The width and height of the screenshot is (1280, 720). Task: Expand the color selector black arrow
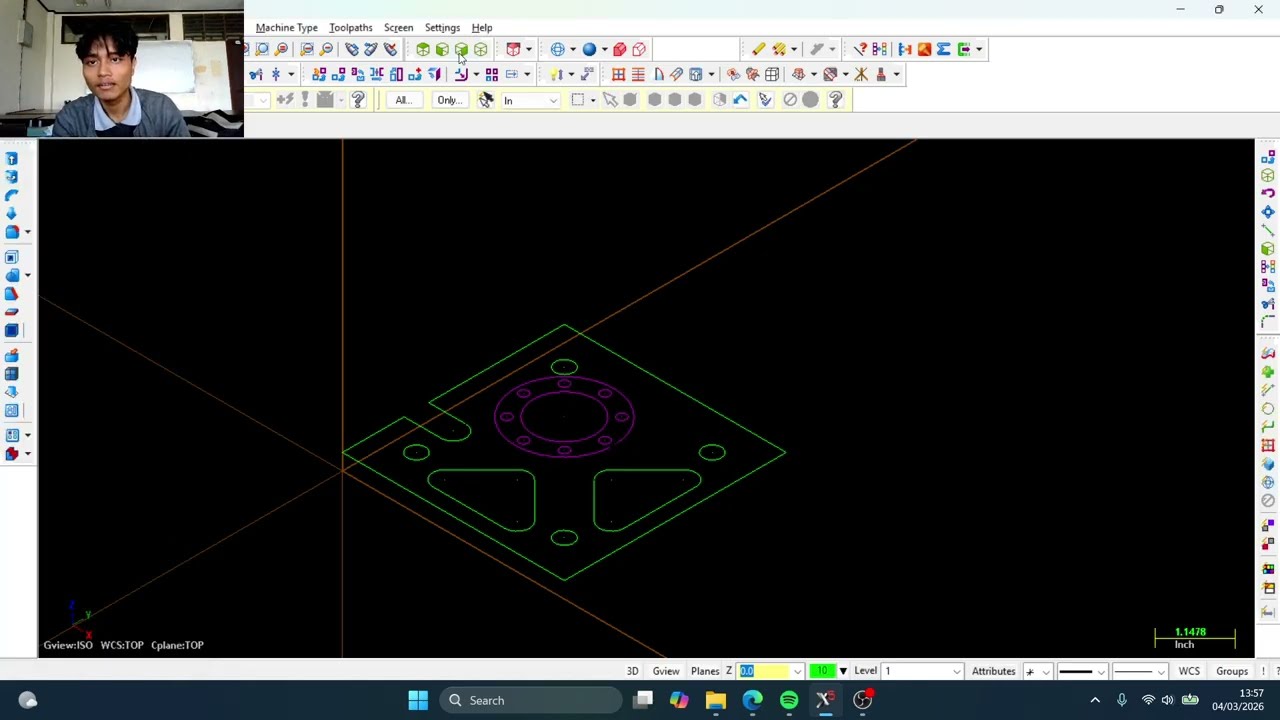pyautogui.click(x=843, y=671)
